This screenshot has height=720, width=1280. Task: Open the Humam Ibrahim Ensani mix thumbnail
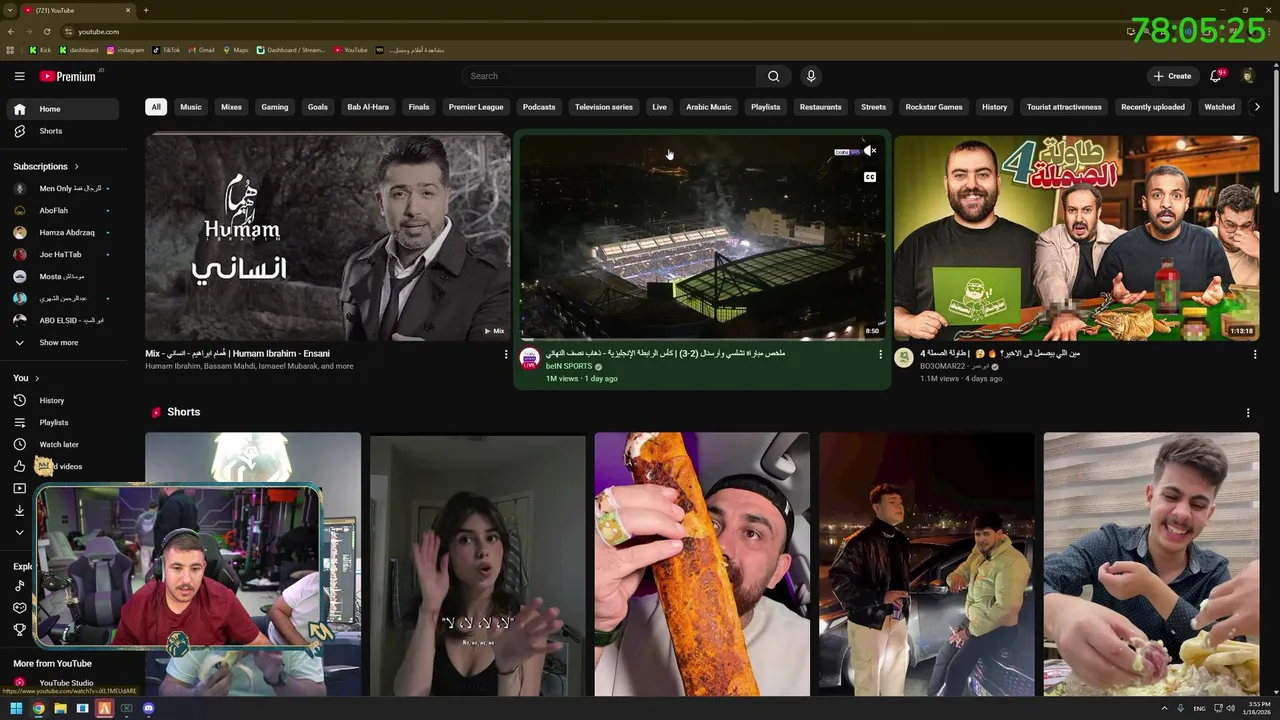[328, 238]
